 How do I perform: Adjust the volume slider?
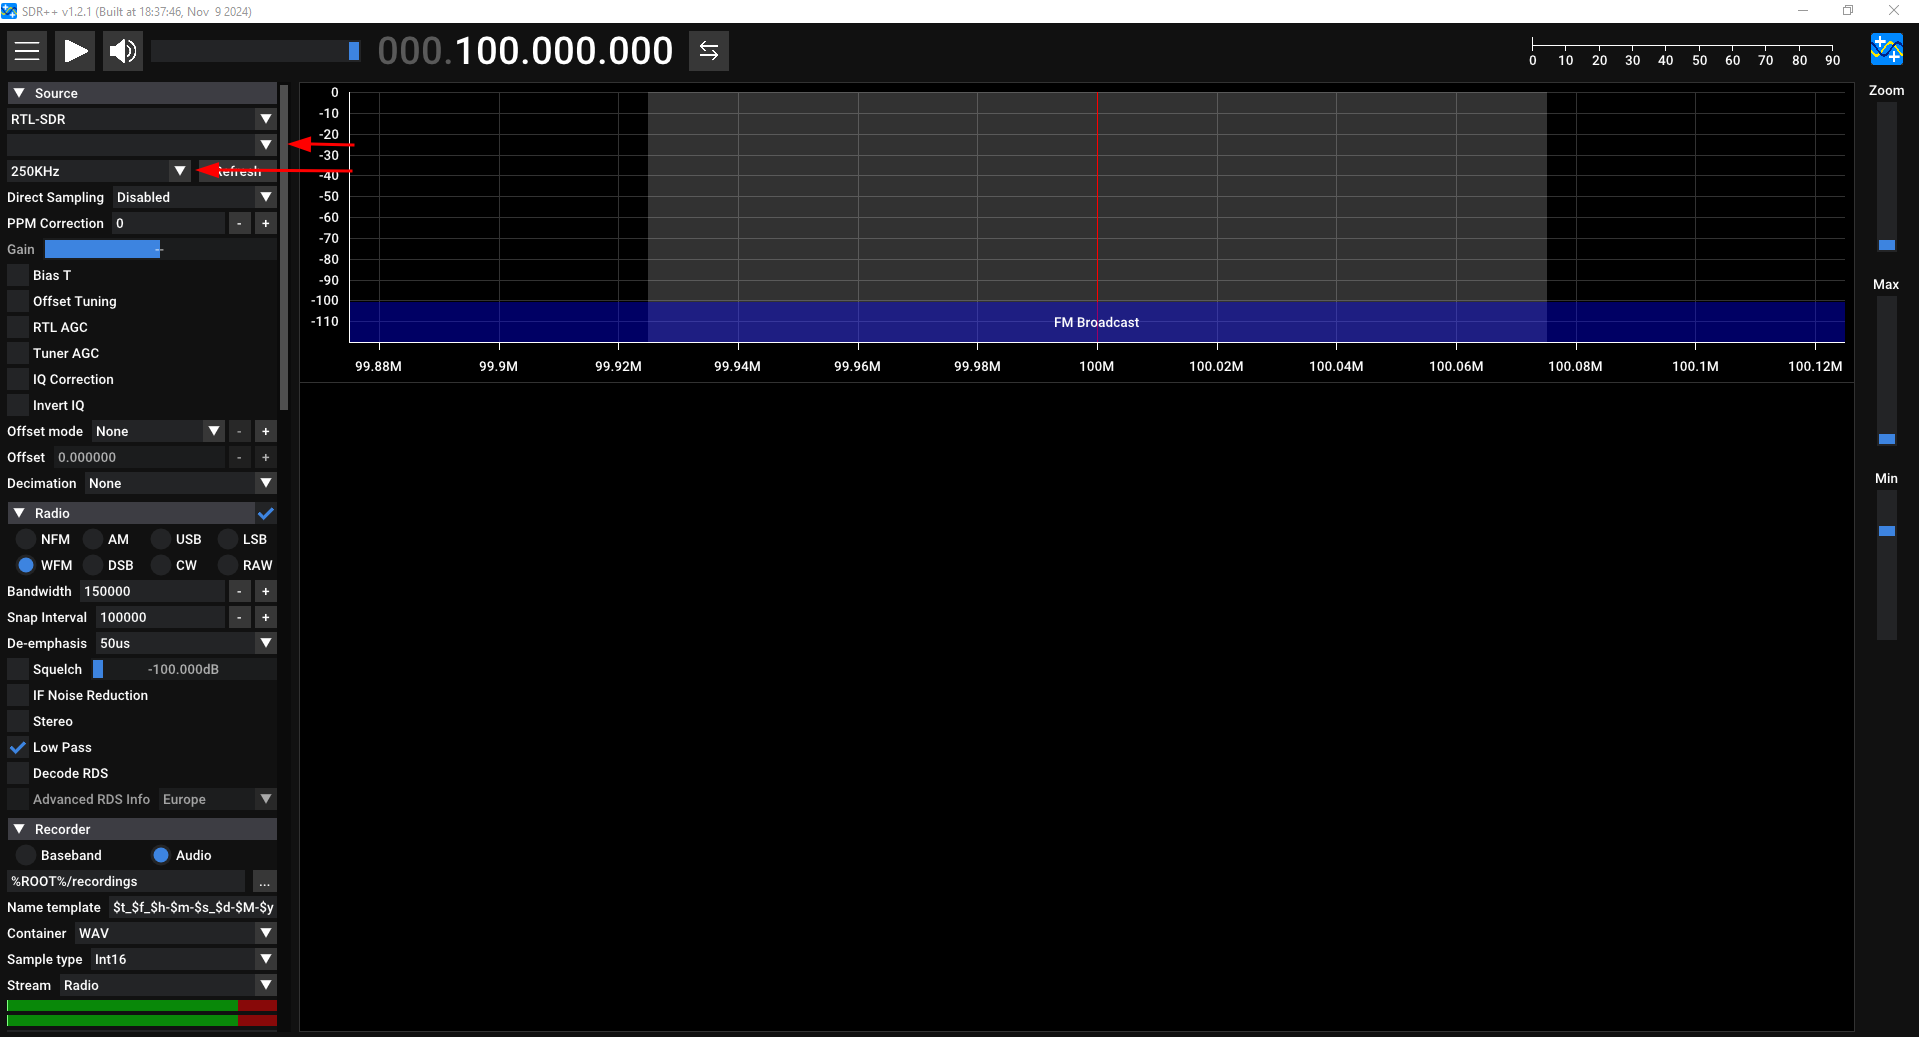(x=255, y=51)
